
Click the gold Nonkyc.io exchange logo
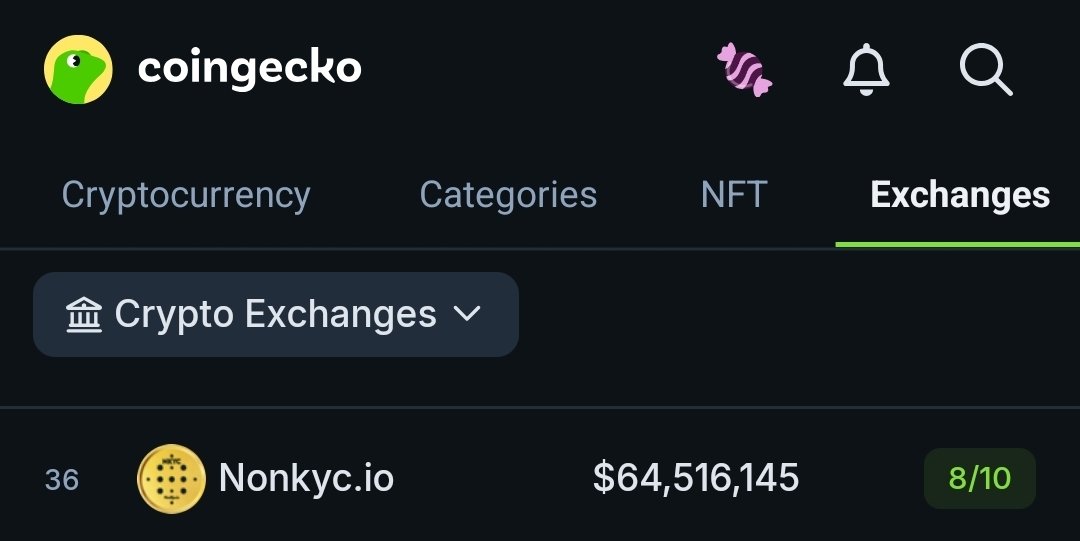(x=171, y=478)
